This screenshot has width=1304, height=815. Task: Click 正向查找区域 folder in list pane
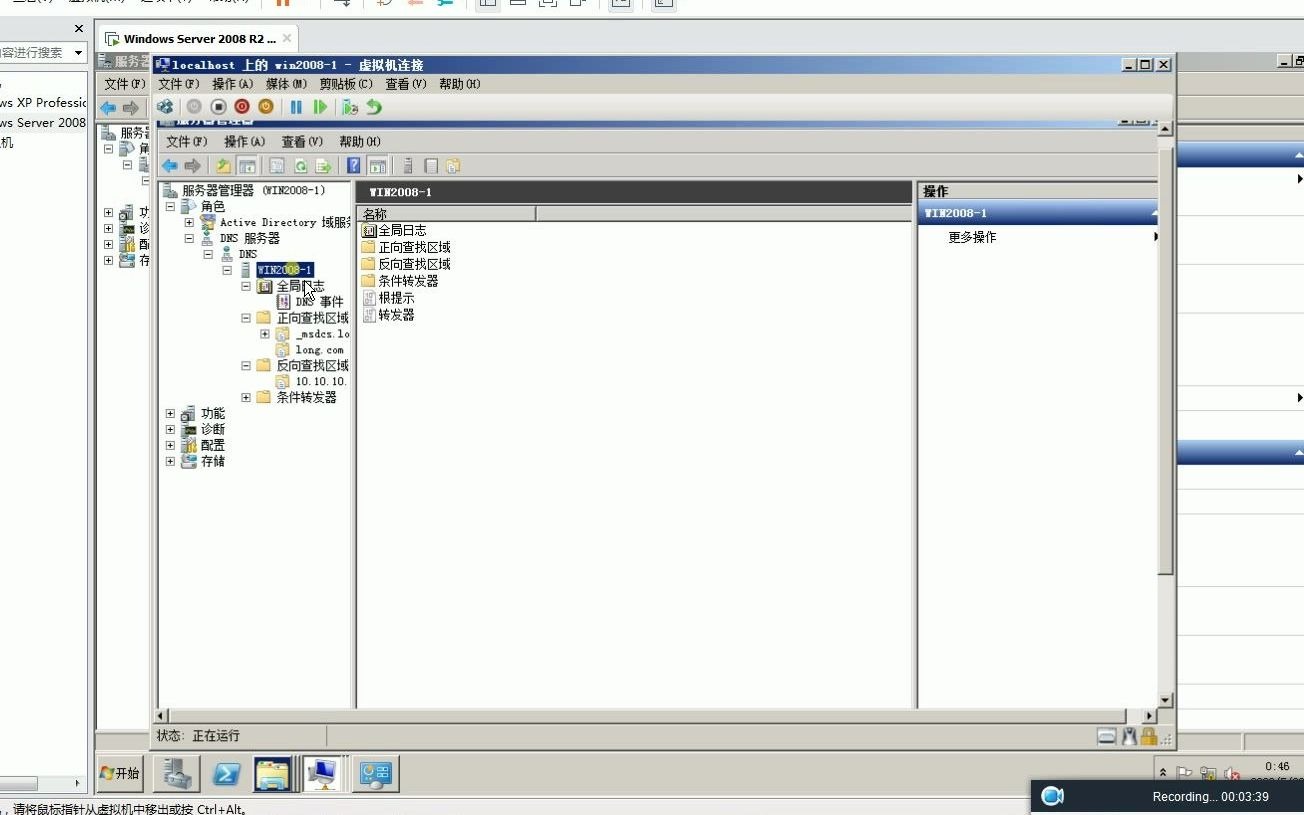414,247
